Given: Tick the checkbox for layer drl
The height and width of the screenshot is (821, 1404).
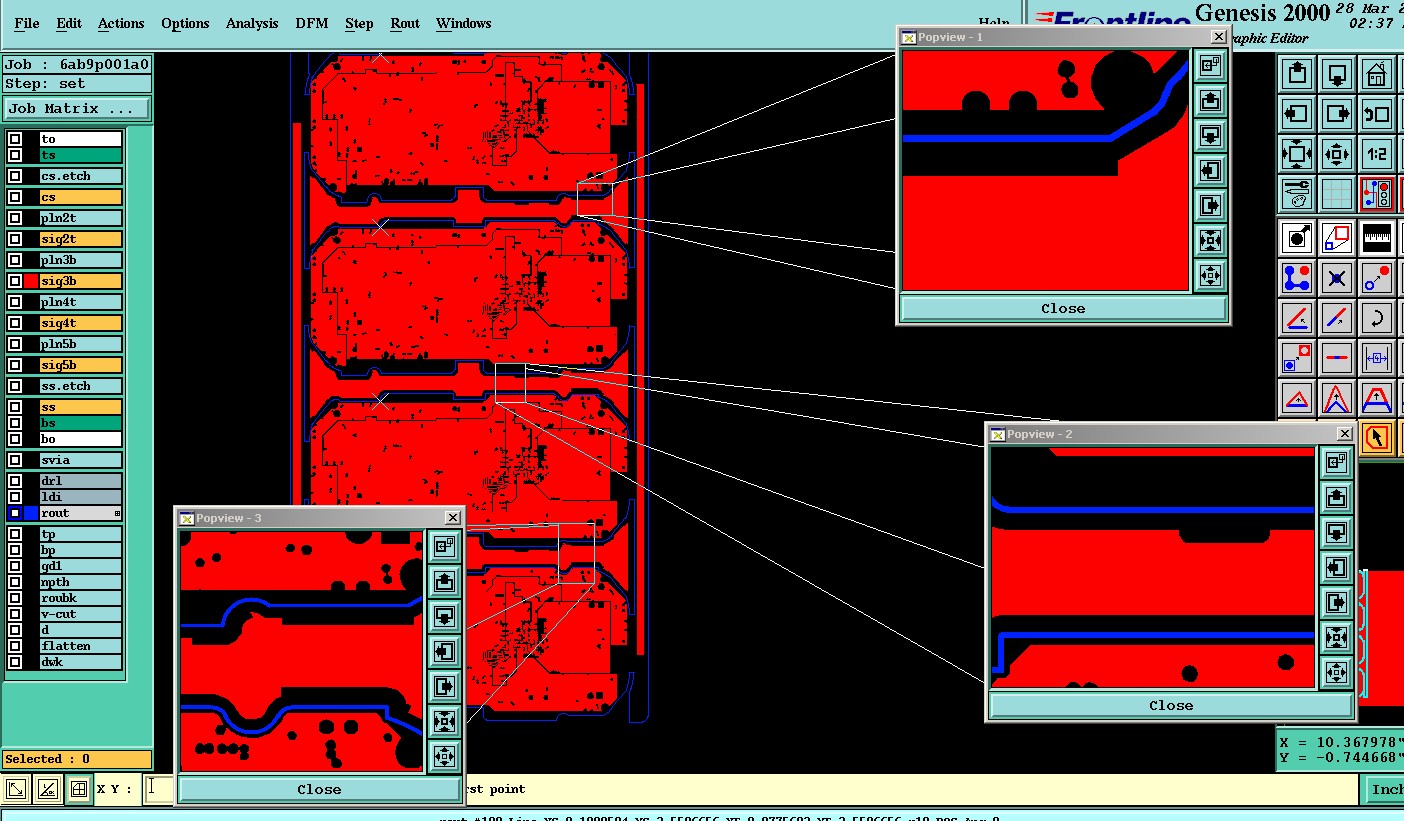Looking at the screenshot, I should click(15, 481).
